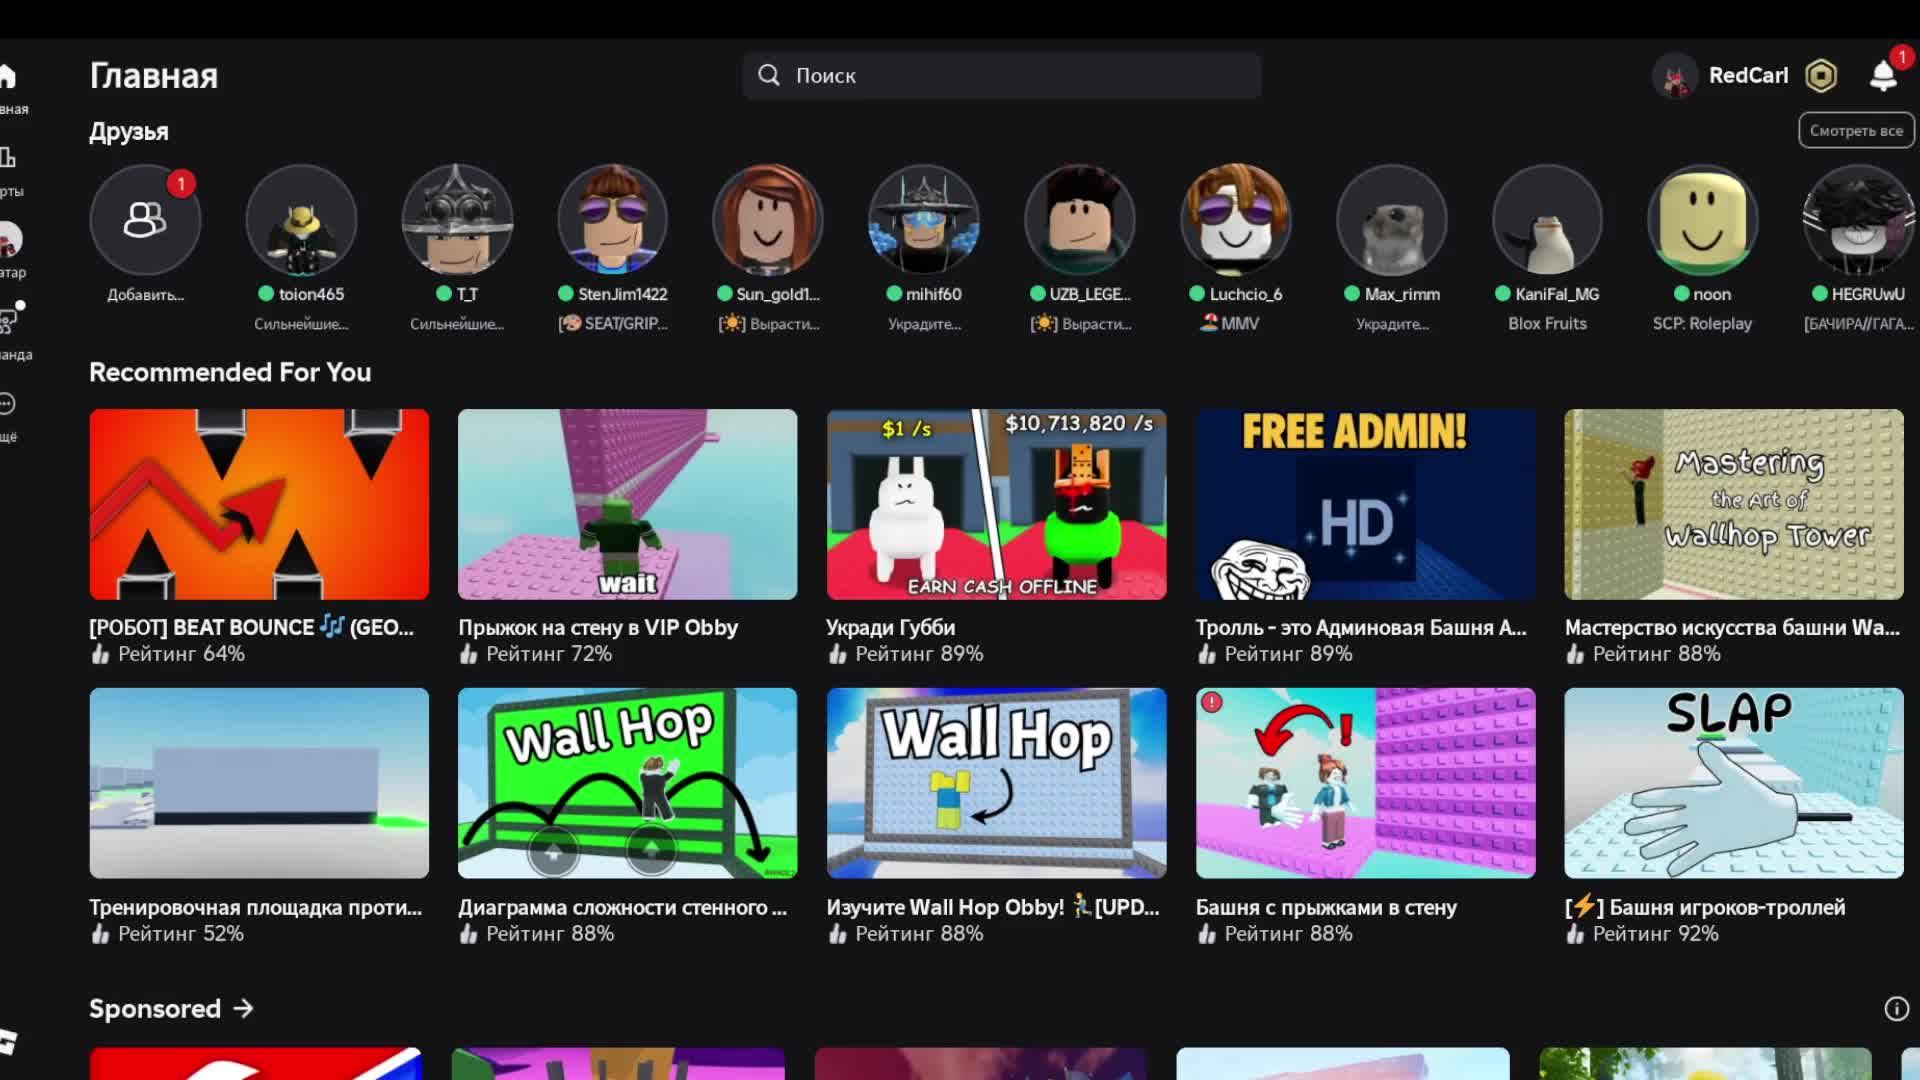Click title Диаграмма сложности стенного
1920x1080 pixels.
click(x=623, y=908)
